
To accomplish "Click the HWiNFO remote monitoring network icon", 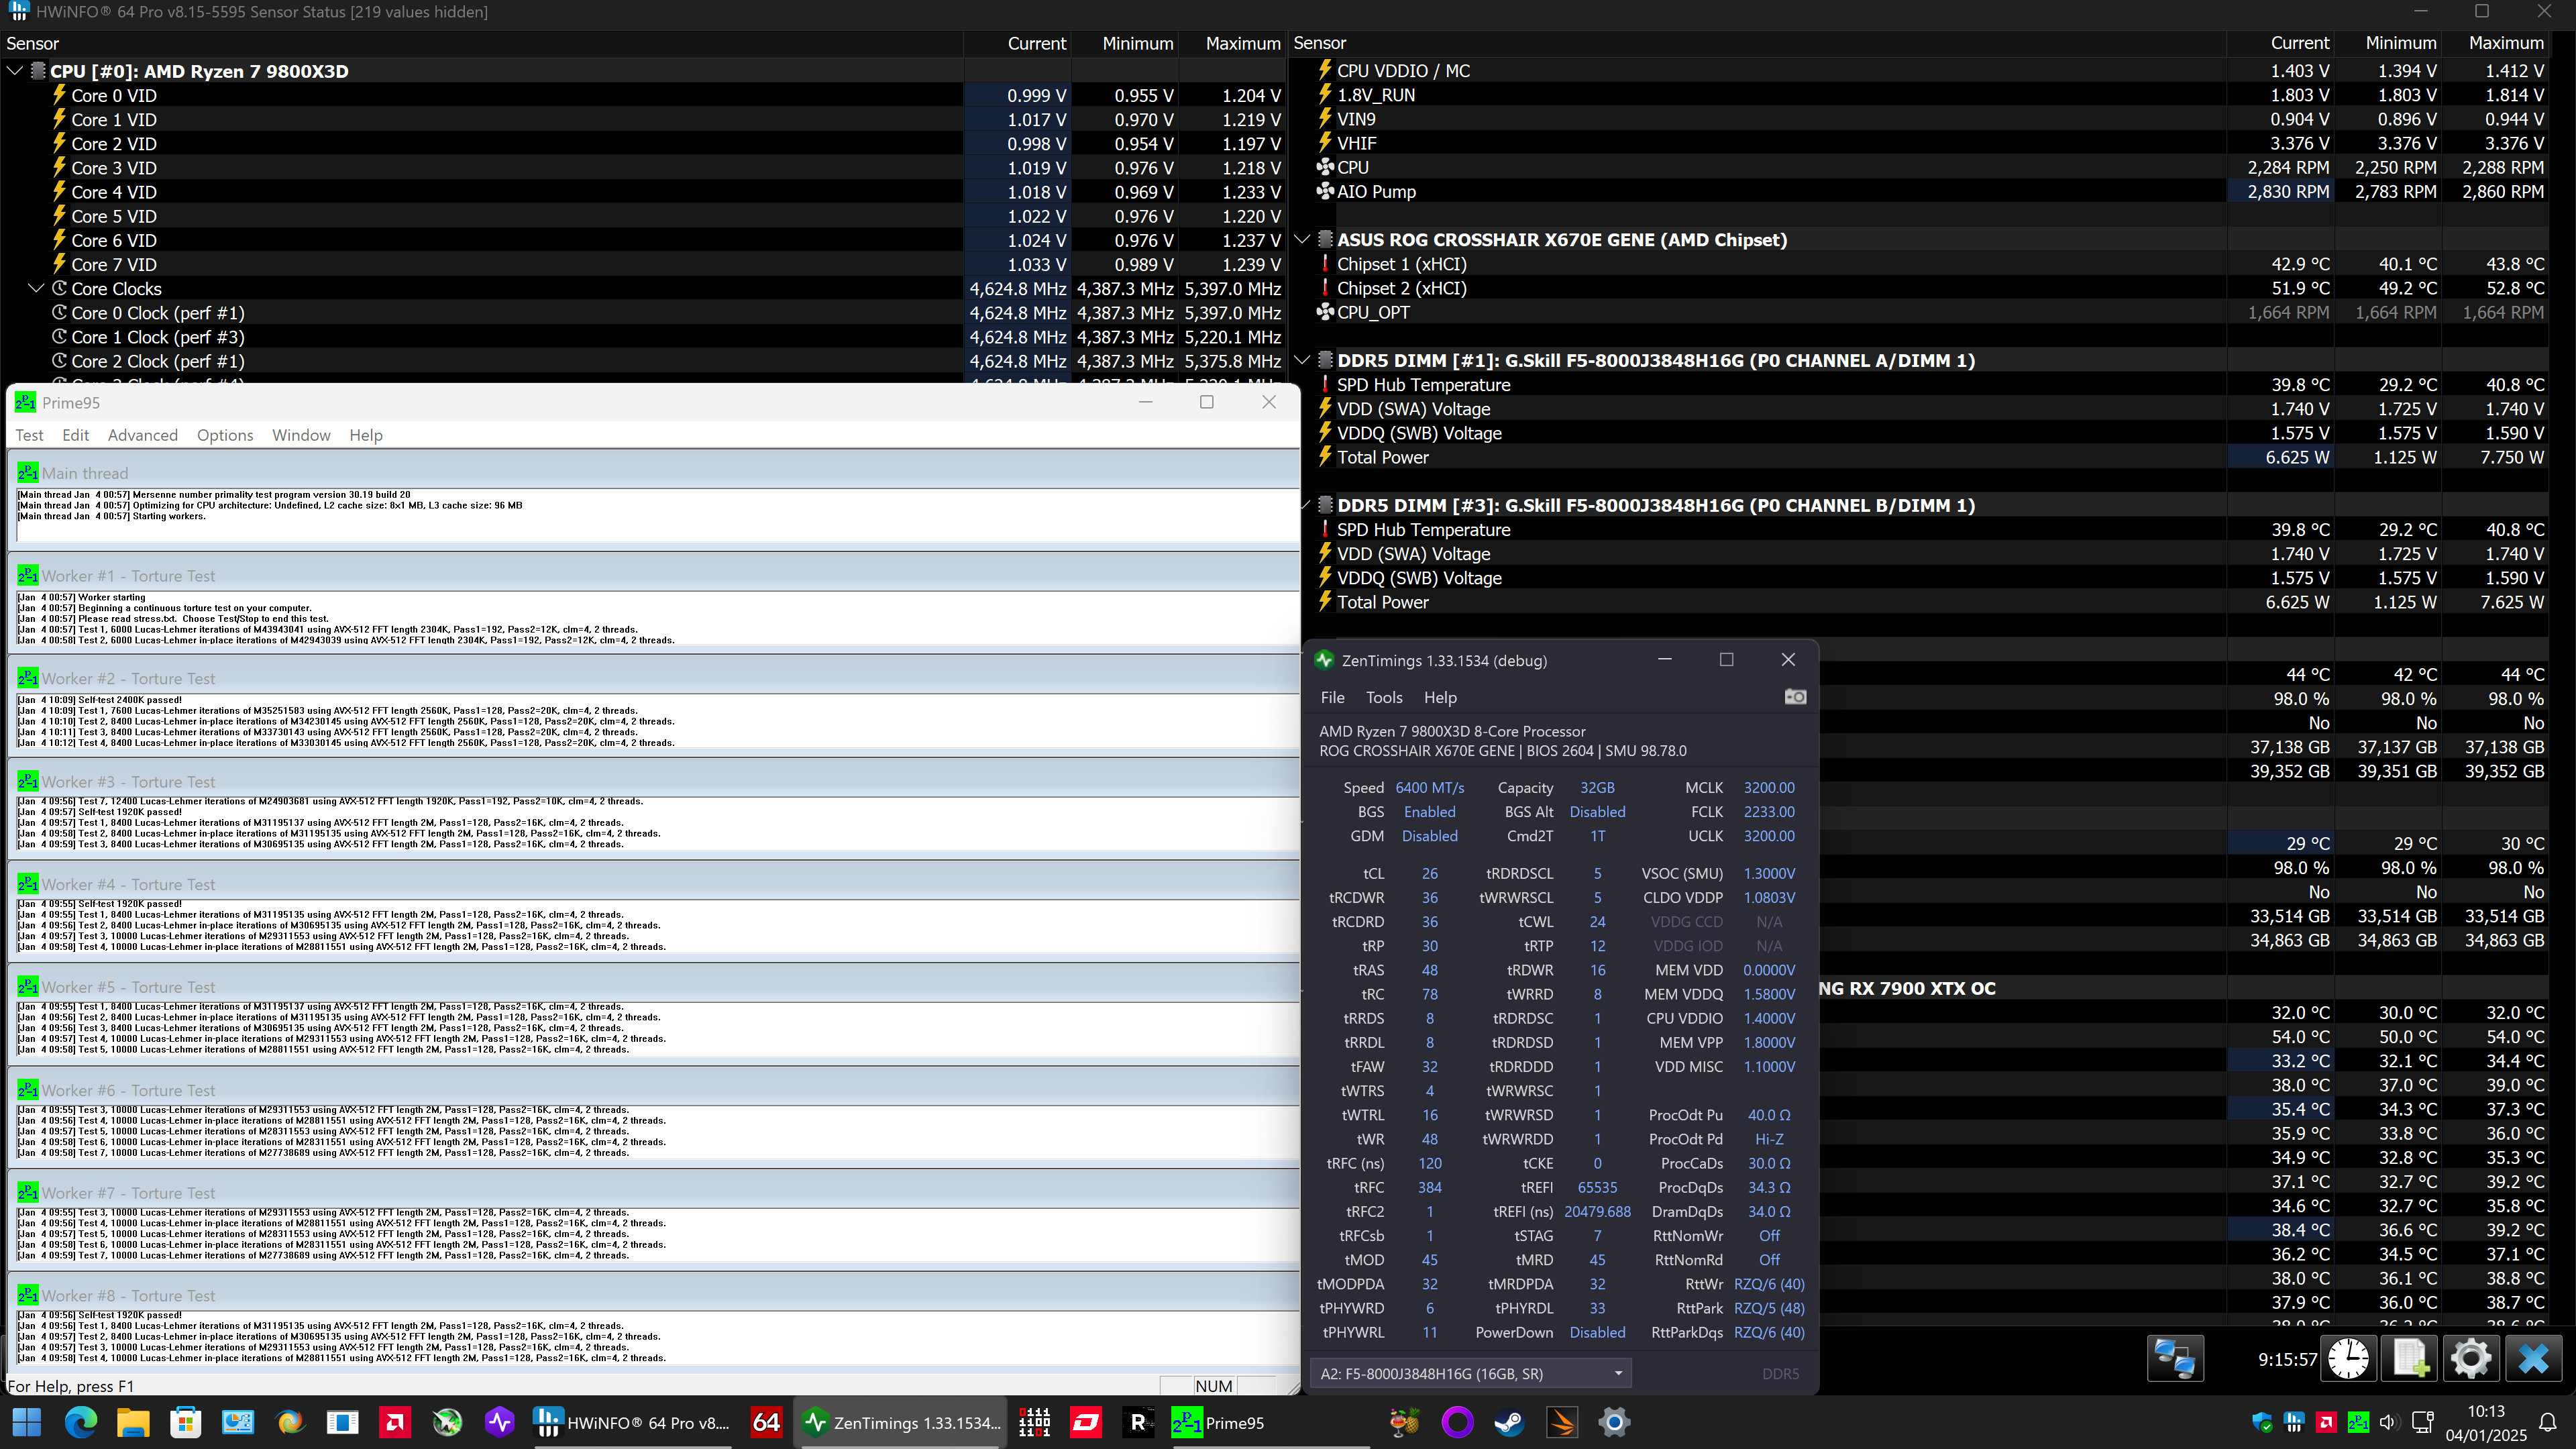I will tap(2175, 1359).
